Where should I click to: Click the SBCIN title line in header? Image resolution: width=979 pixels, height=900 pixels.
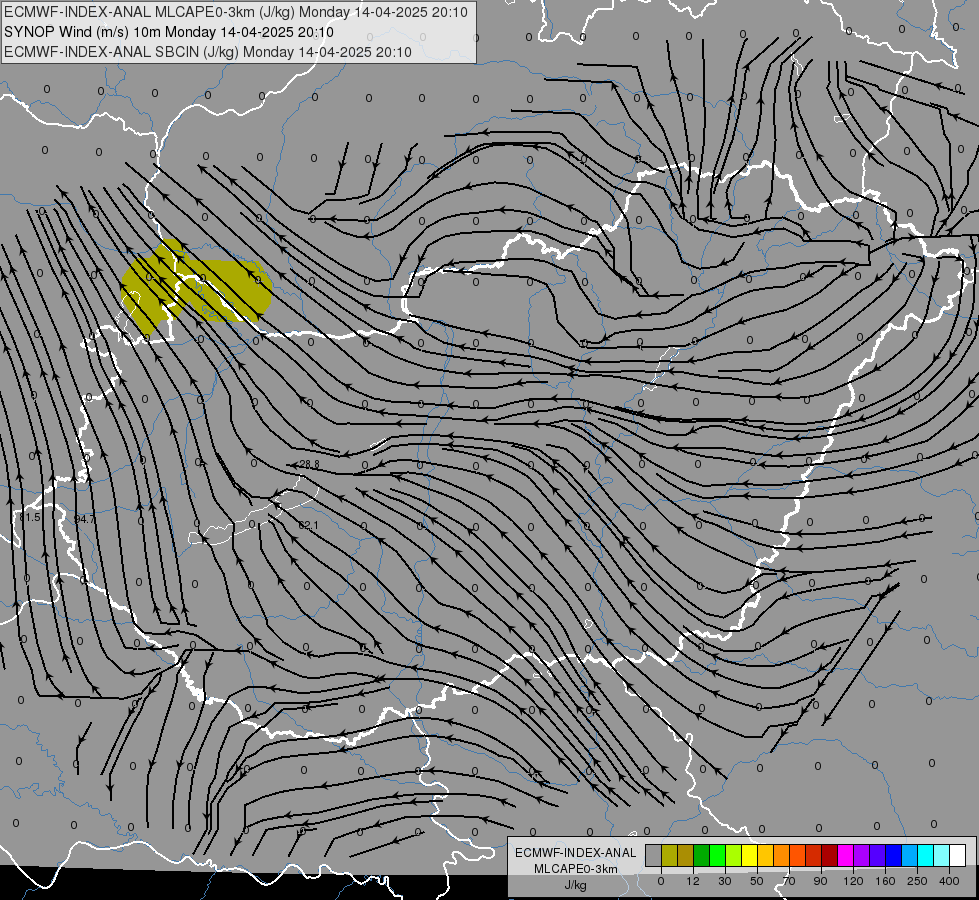208,52
